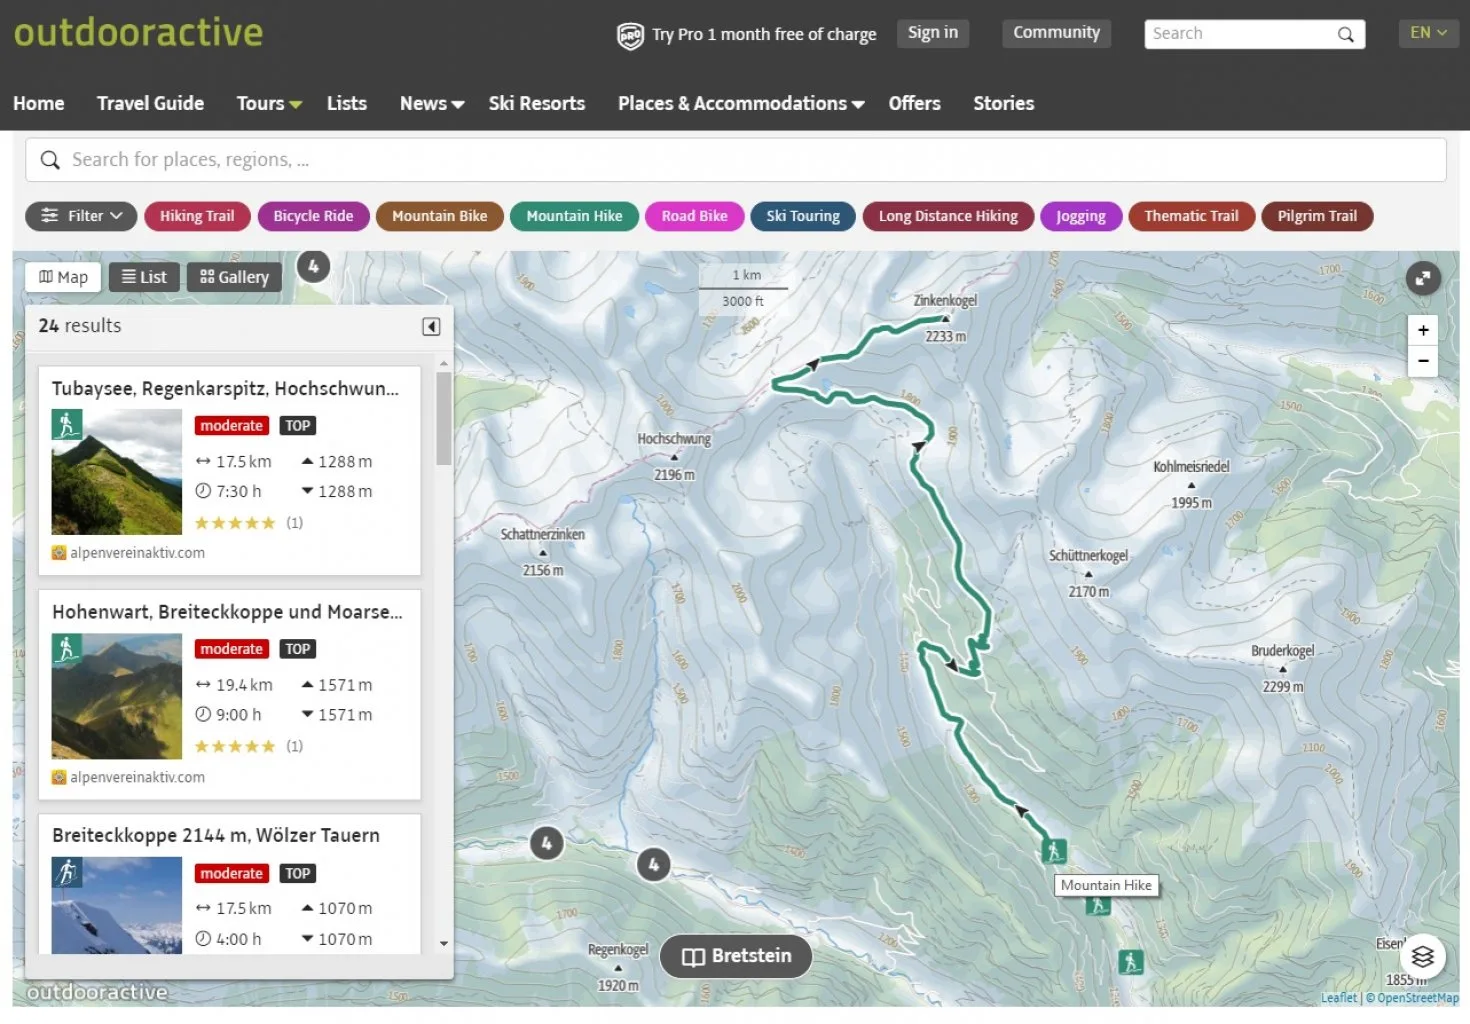The image size is (1470, 1024).
Task: Switch to Map view
Action: point(63,277)
